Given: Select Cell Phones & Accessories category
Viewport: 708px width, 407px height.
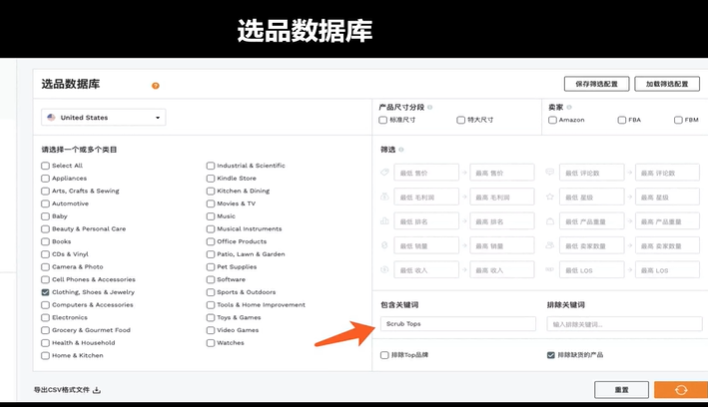Looking at the screenshot, I should coord(45,280).
